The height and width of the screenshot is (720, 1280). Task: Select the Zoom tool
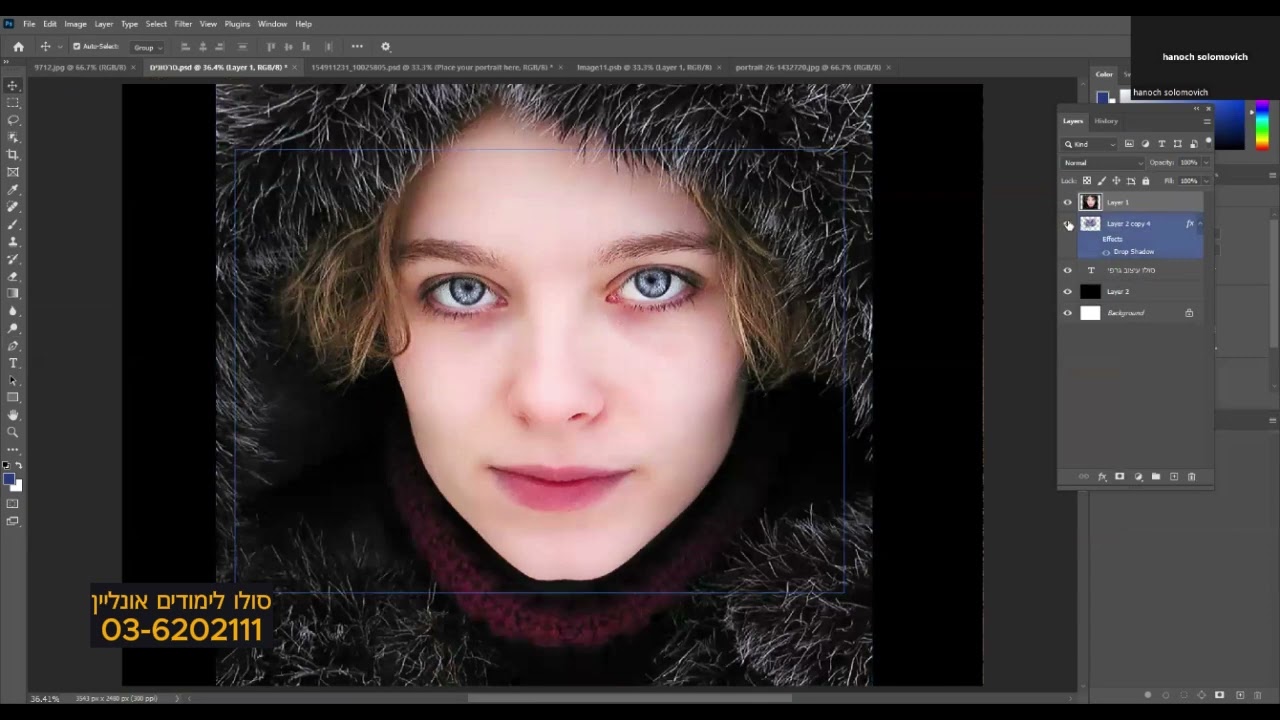(x=13, y=432)
